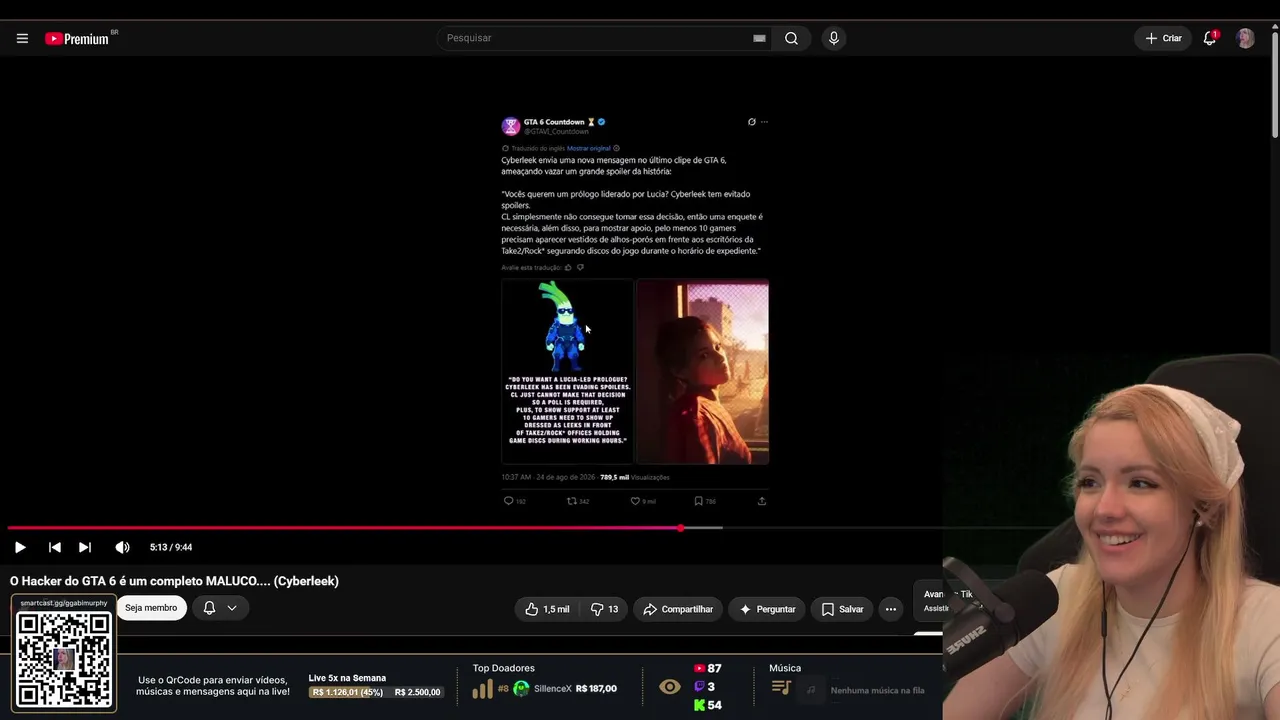The width and height of the screenshot is (1280, 720).
Task: Click the tweet's share upload icon
Action: [762, 501]
